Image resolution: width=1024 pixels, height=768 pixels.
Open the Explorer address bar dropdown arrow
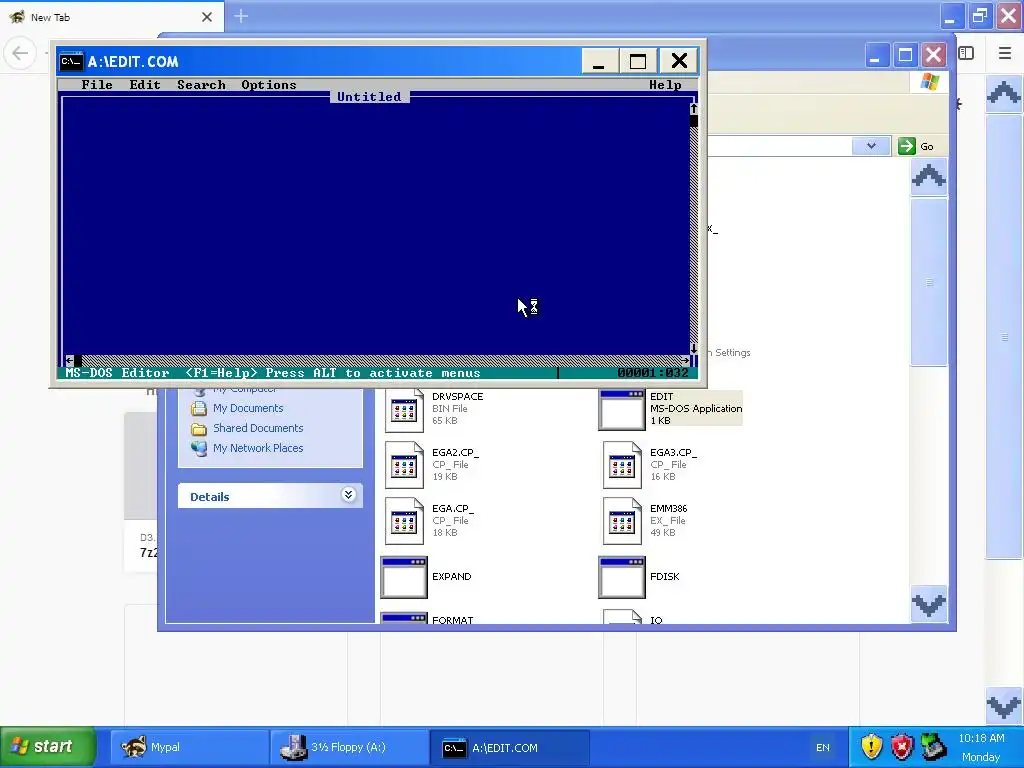coord(871,146)
